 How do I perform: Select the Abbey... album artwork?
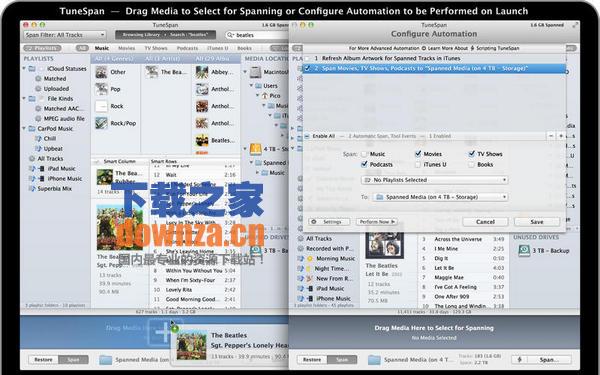point(202,72)
